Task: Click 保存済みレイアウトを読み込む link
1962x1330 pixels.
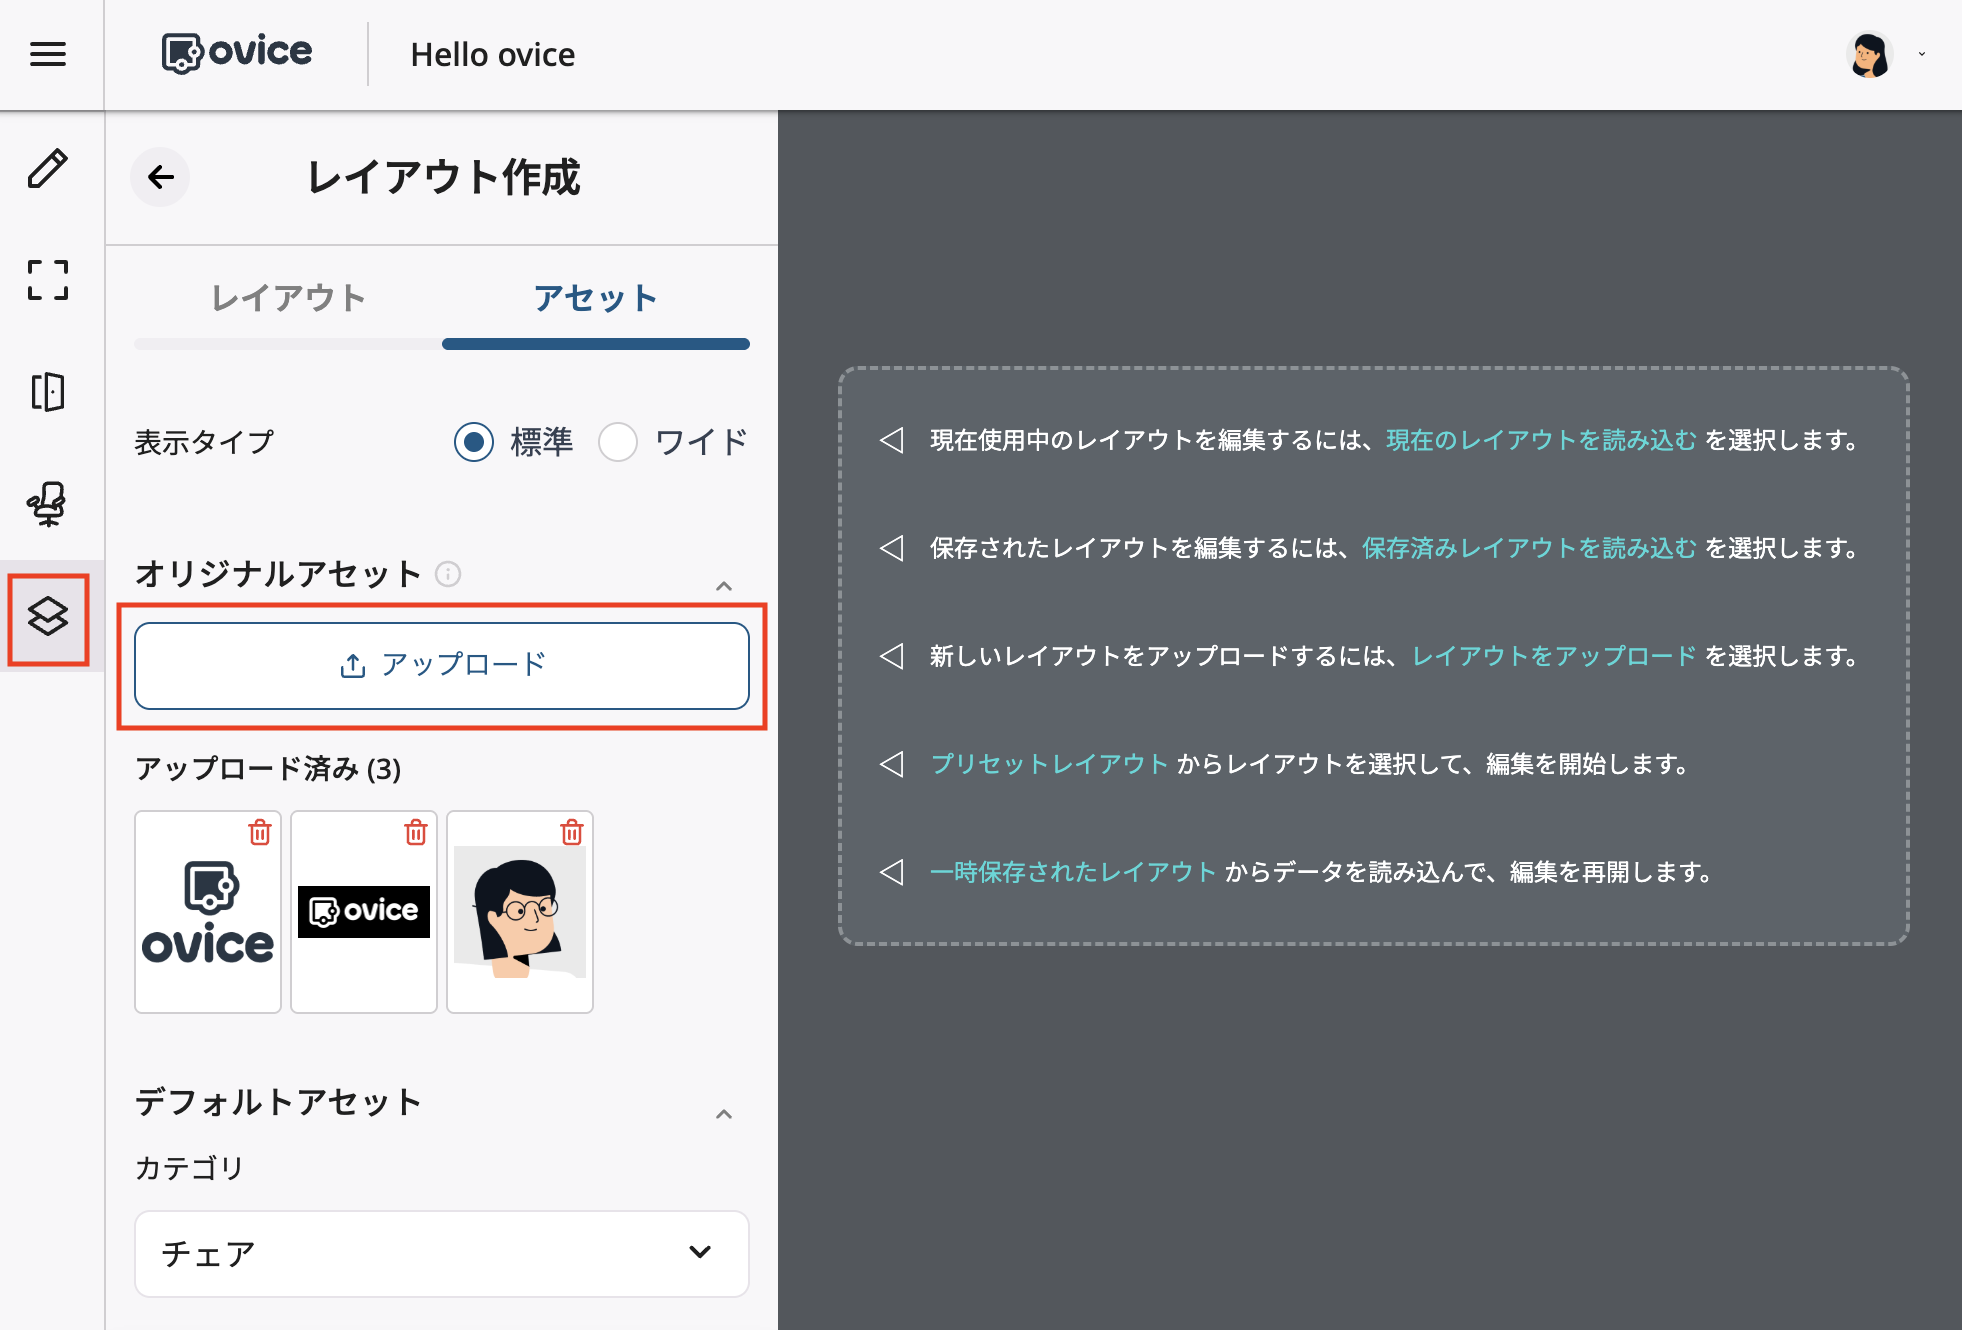Action: [x=1529, y=548]
